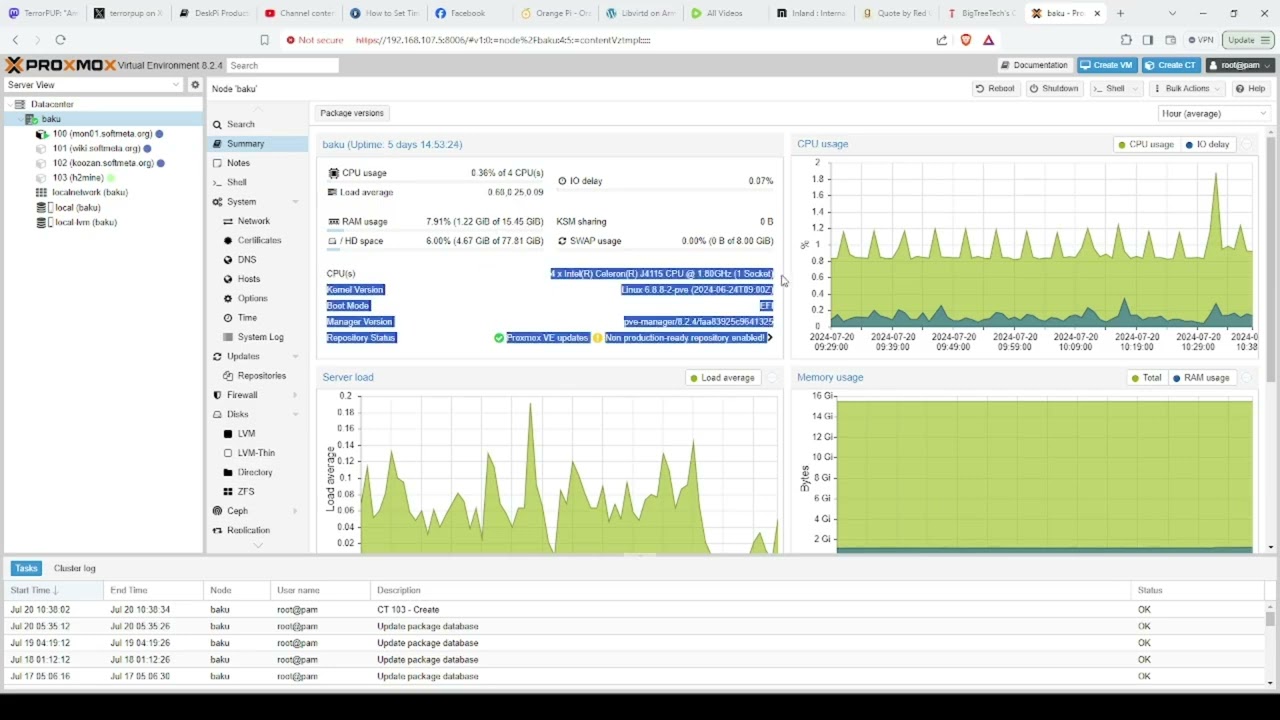Switch to the Channel content YouTube tab

(x=300, y=13)
